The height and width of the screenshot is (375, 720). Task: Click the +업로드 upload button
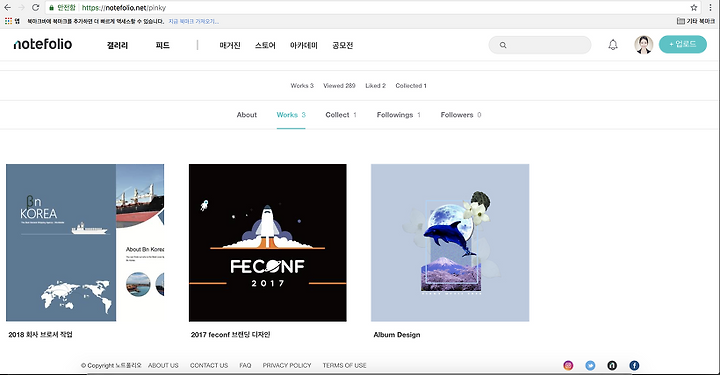pyautogui.click(x=683, y=45)
